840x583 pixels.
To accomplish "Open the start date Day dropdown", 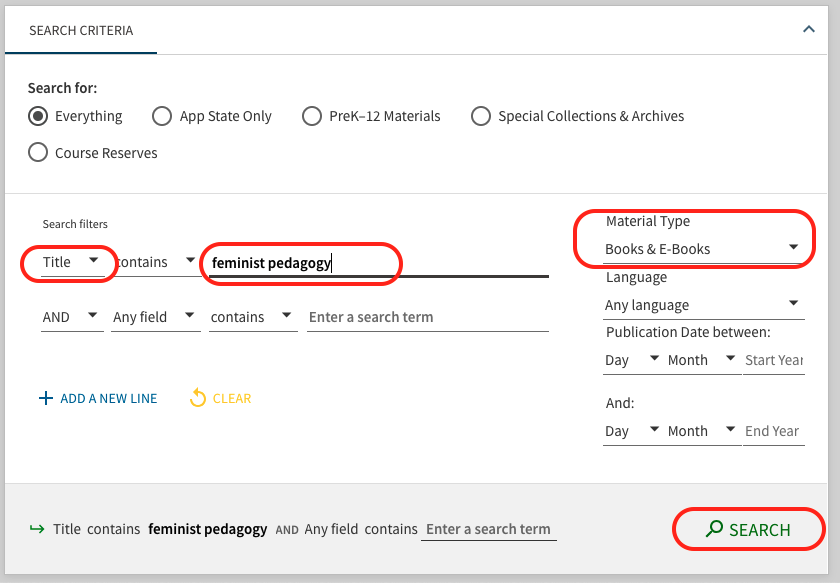I will (x=631, y=360).
